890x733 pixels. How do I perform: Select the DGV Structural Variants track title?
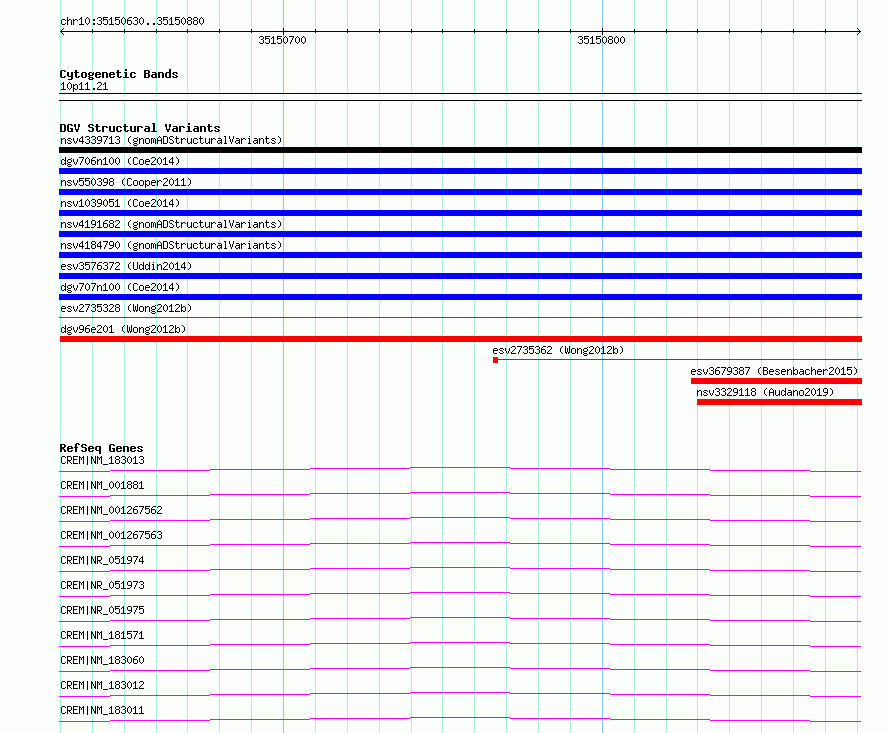pos(140,128)
